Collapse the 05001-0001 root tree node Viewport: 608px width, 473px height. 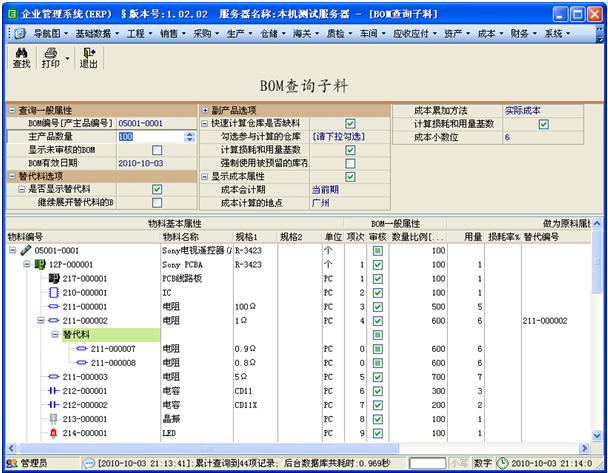13,250
